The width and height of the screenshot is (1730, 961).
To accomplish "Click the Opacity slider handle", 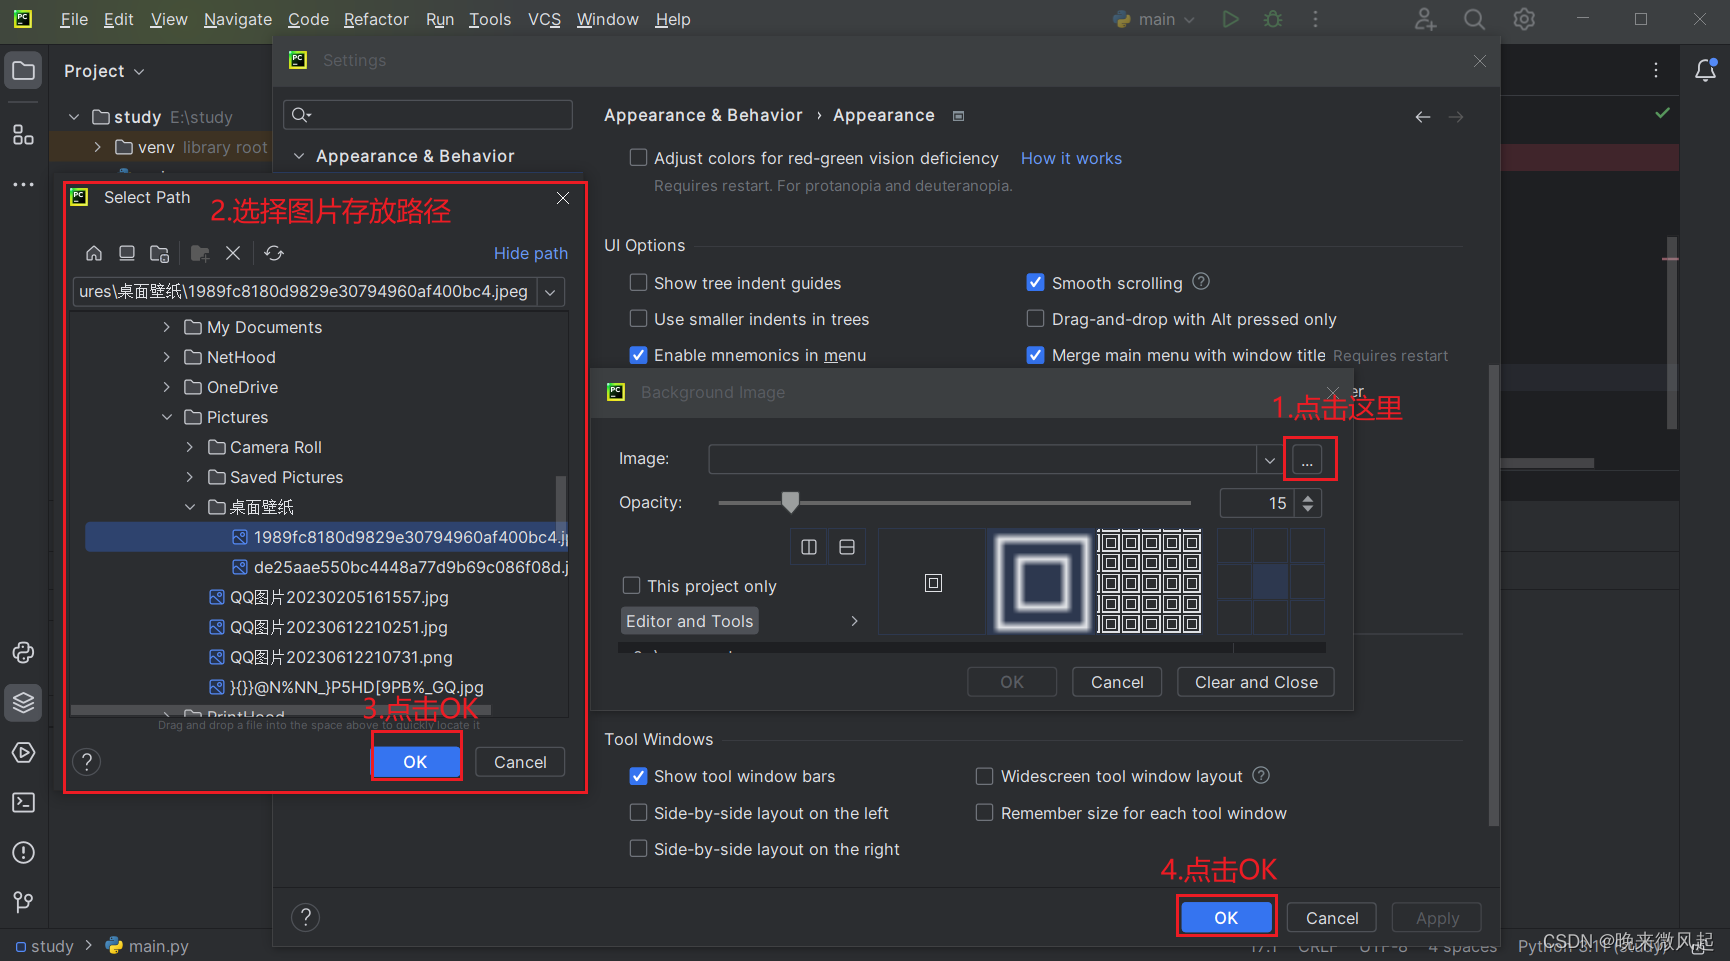I will (790, 501).
